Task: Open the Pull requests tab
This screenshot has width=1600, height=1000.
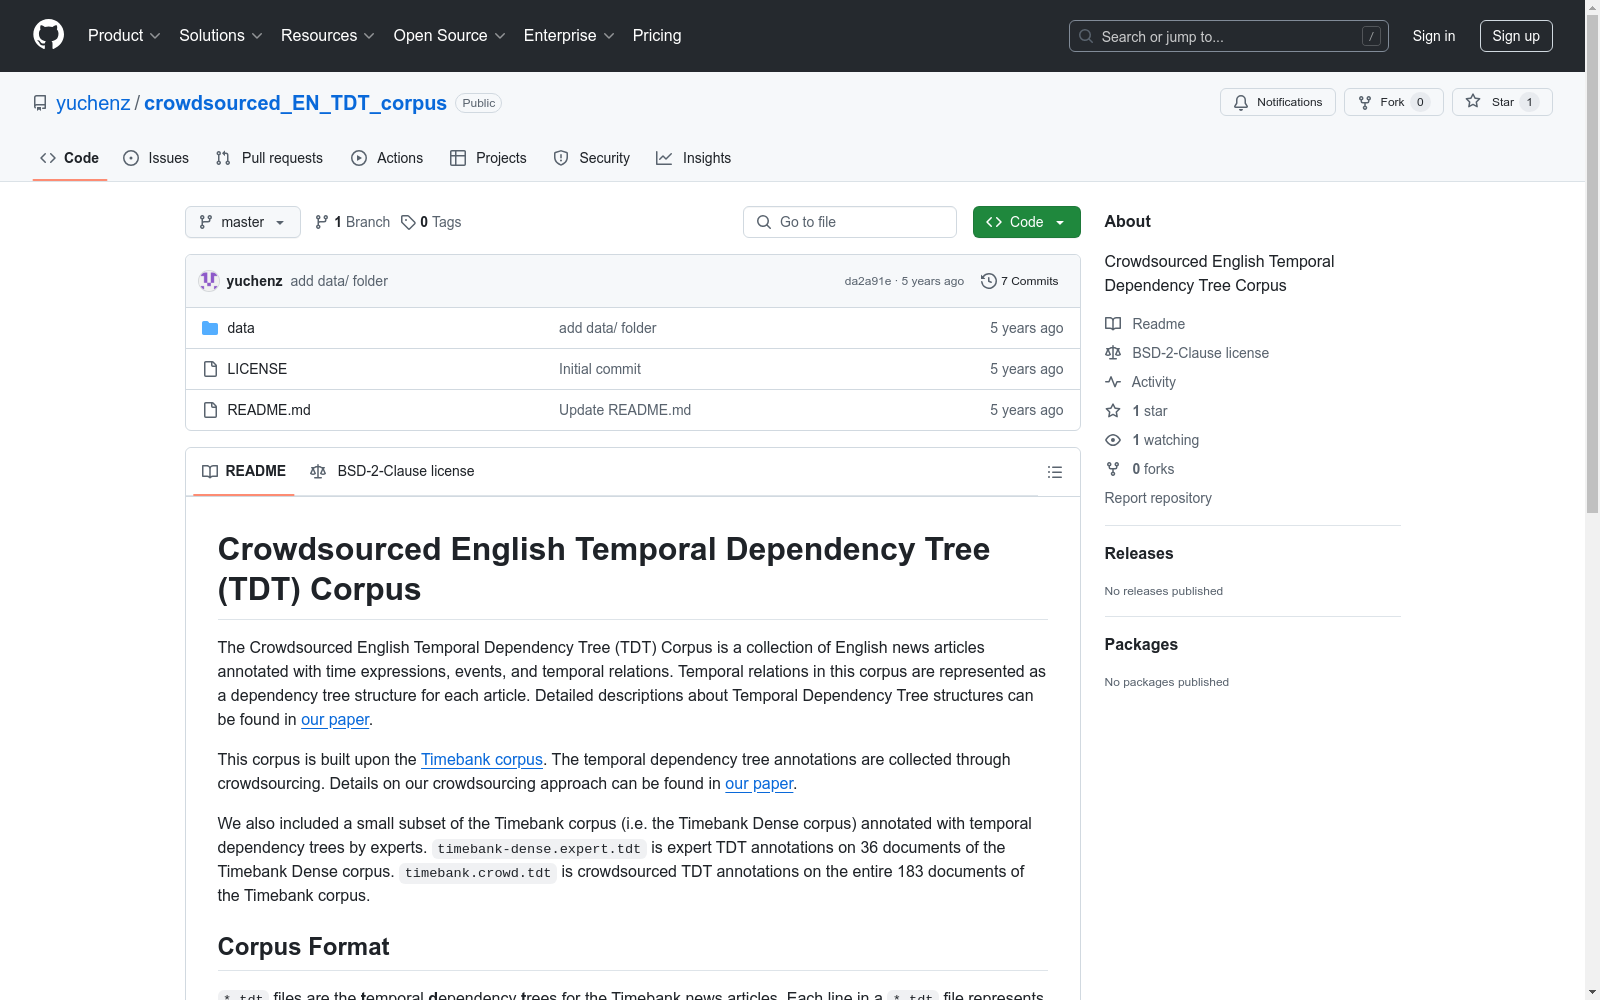Action: point(269,158)
